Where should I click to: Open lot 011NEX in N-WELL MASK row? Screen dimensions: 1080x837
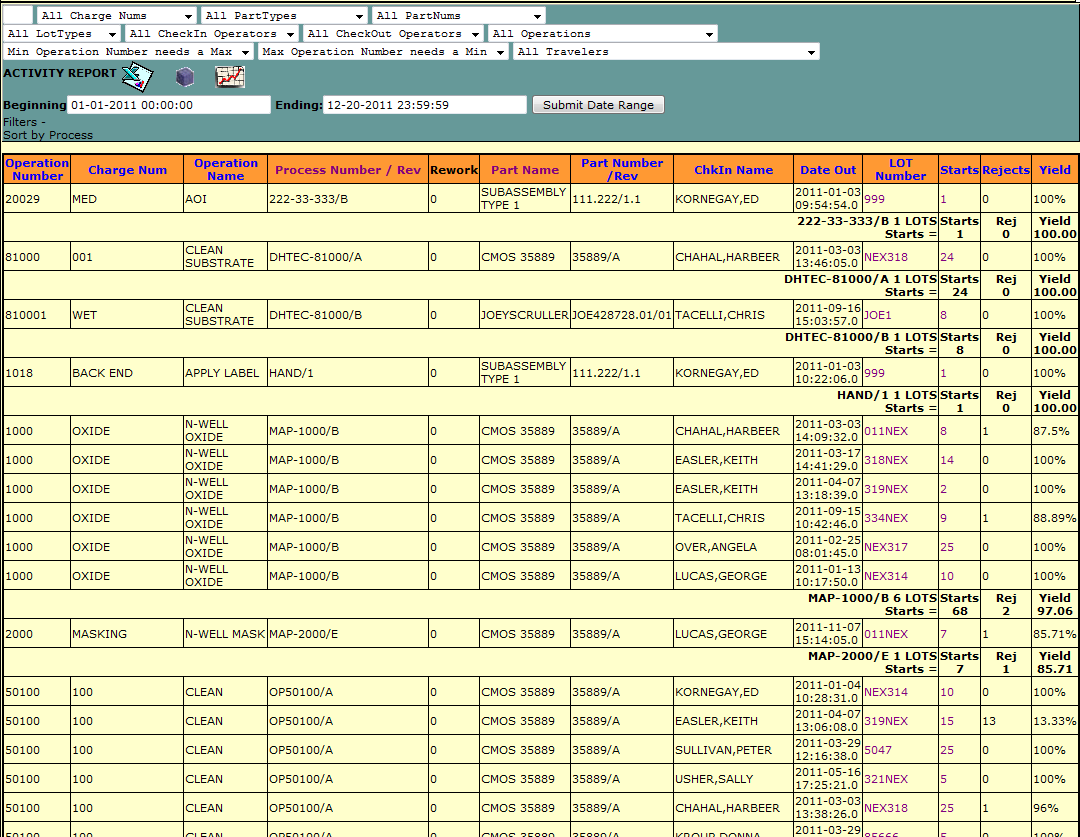[x=886, y=634]
